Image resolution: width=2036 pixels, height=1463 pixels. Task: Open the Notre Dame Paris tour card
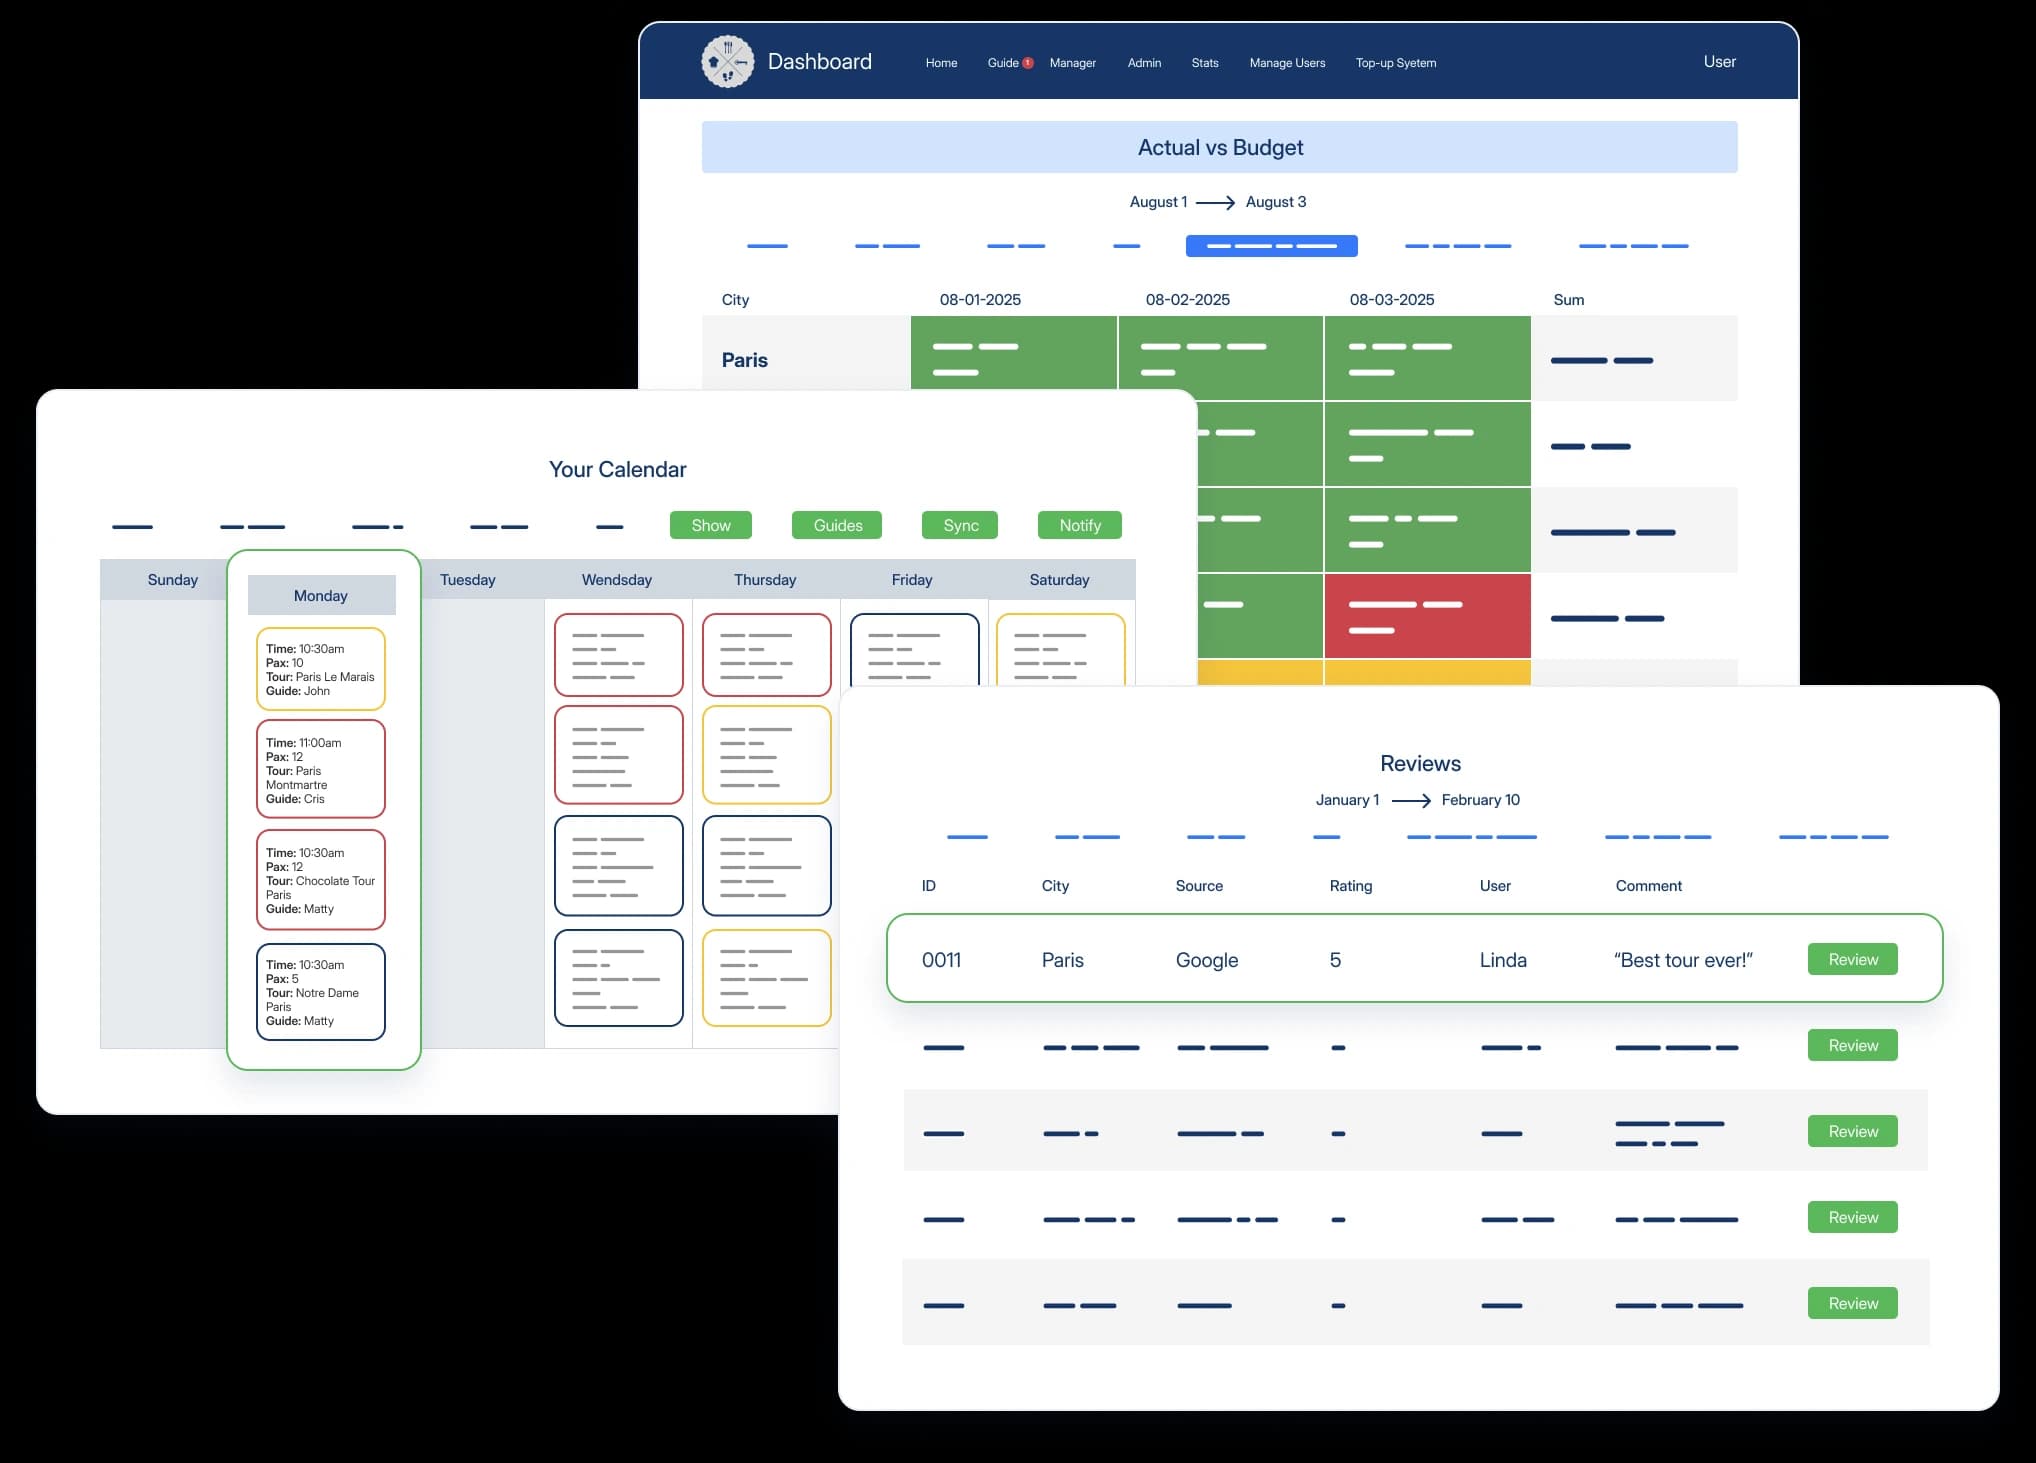(x=321, y=992)
